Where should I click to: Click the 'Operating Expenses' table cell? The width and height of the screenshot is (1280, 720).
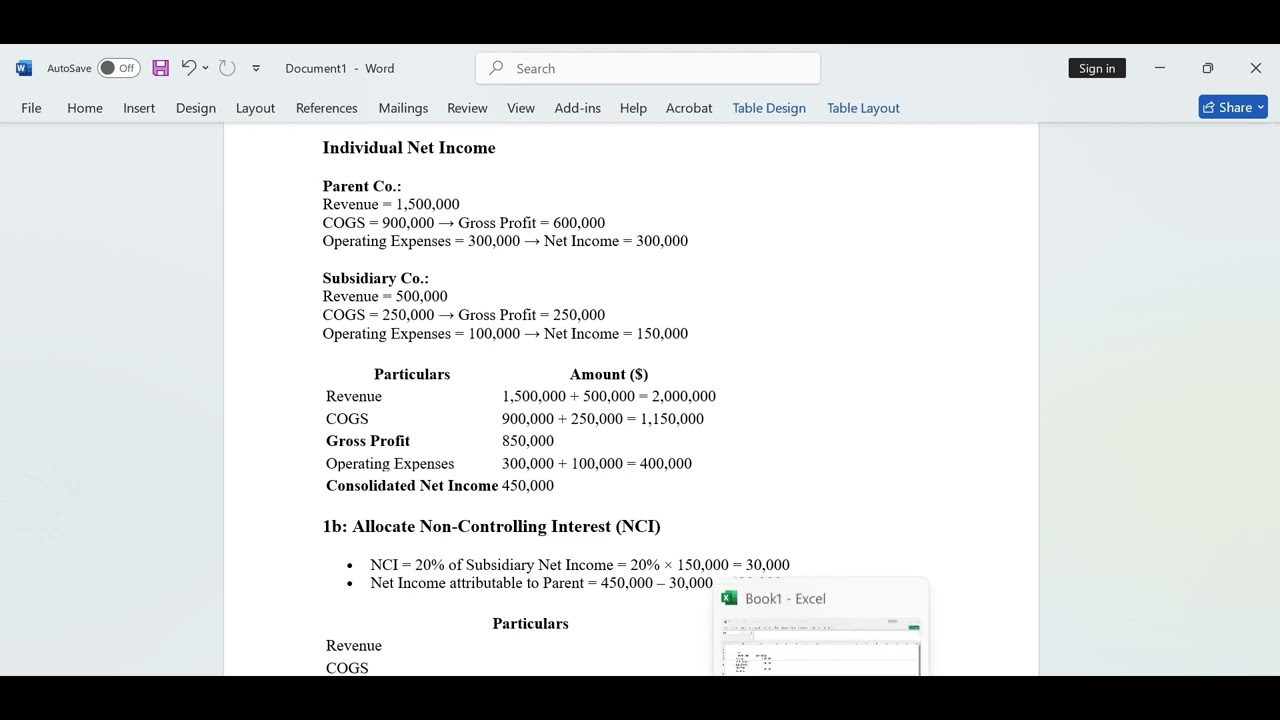click(390, 464)
